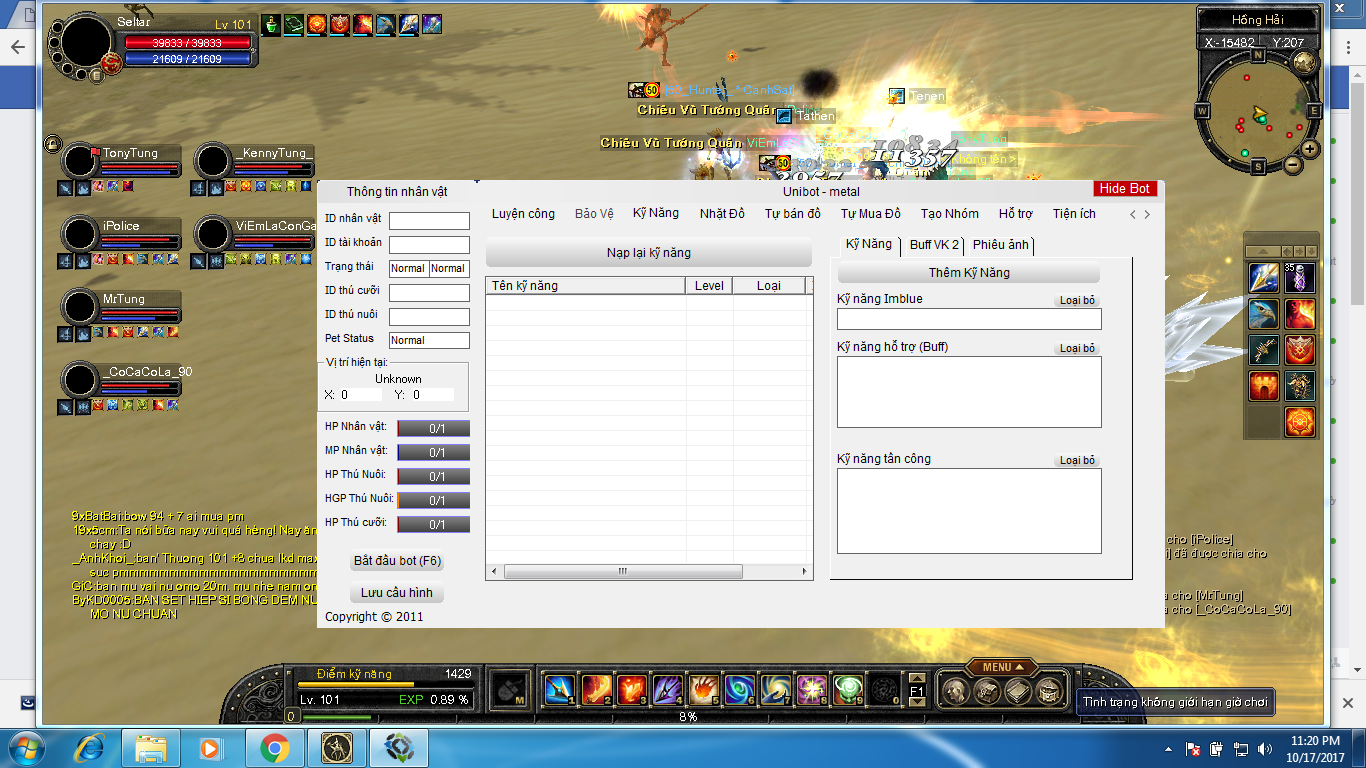Cast the purple spear skill in slot 4
The height and width of the screenshot is (768, 1366).
point(667,689)
